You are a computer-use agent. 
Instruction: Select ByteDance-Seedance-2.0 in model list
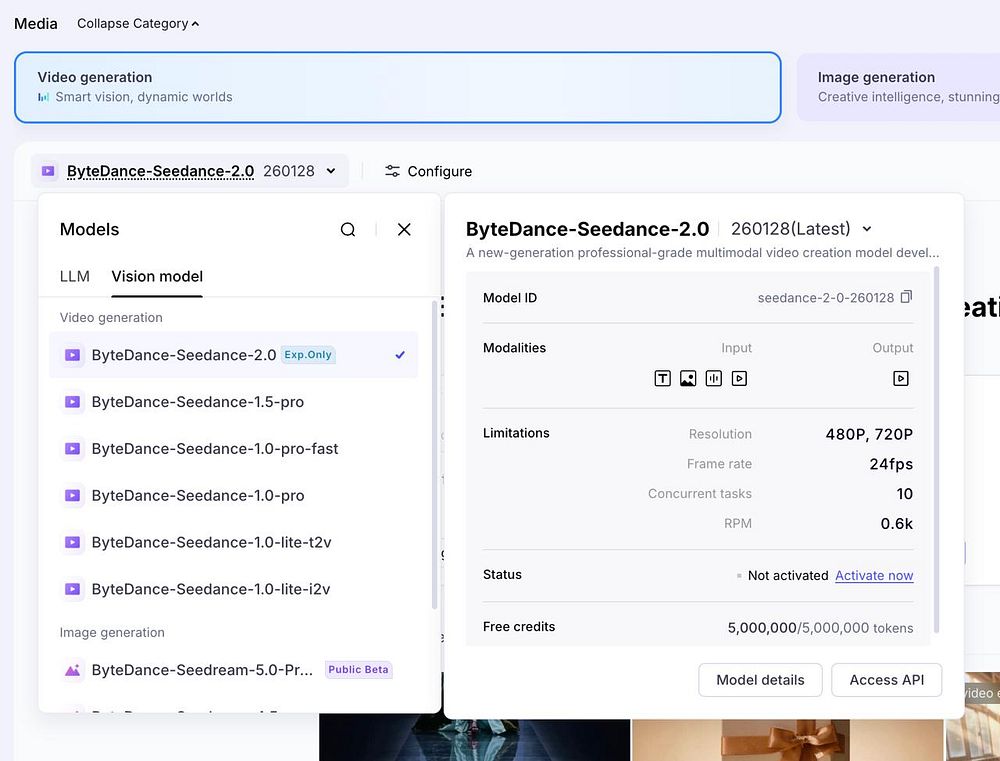pos(233,355)
